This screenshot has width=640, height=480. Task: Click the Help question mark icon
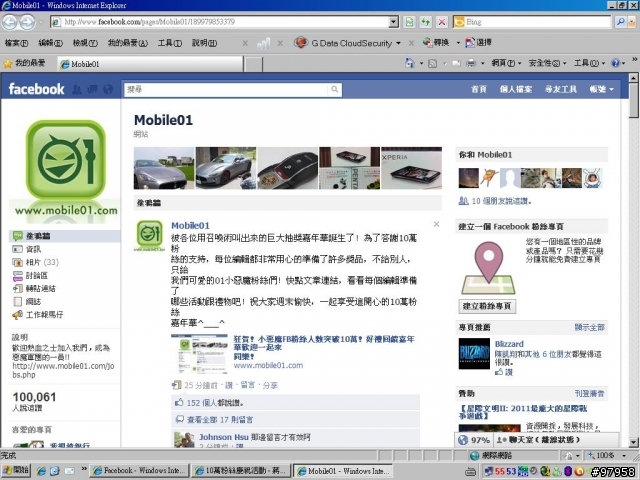pyautogui.click(x=615, y=63)
